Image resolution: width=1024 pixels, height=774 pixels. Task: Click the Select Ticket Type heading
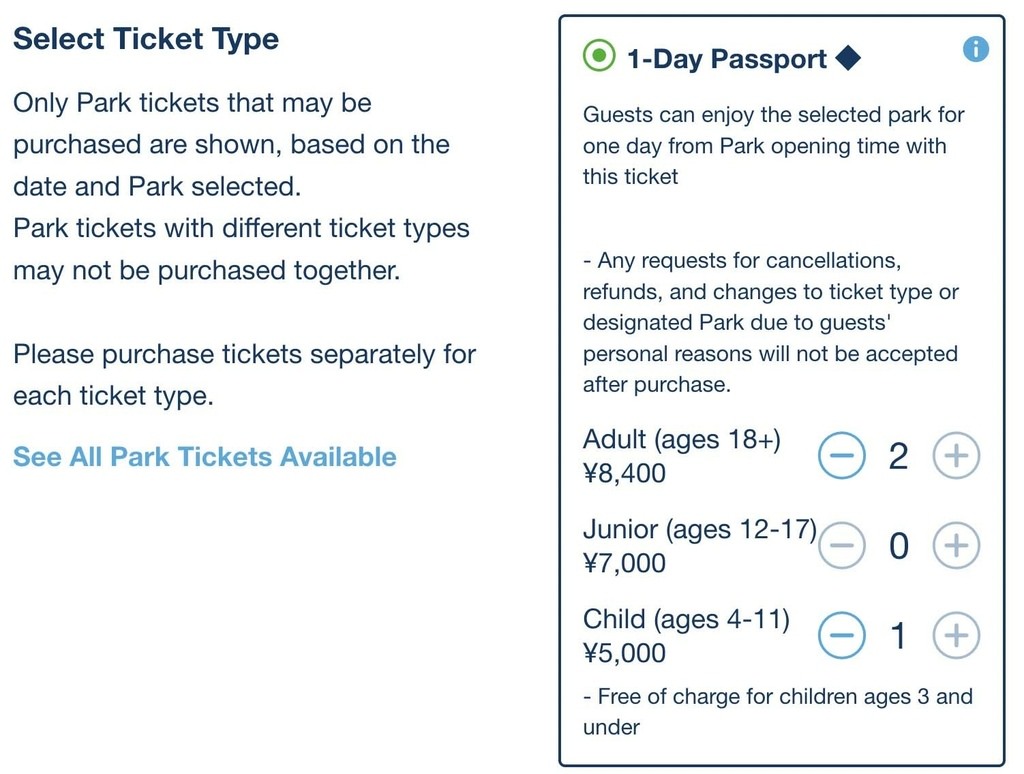[x=146, y=39]
